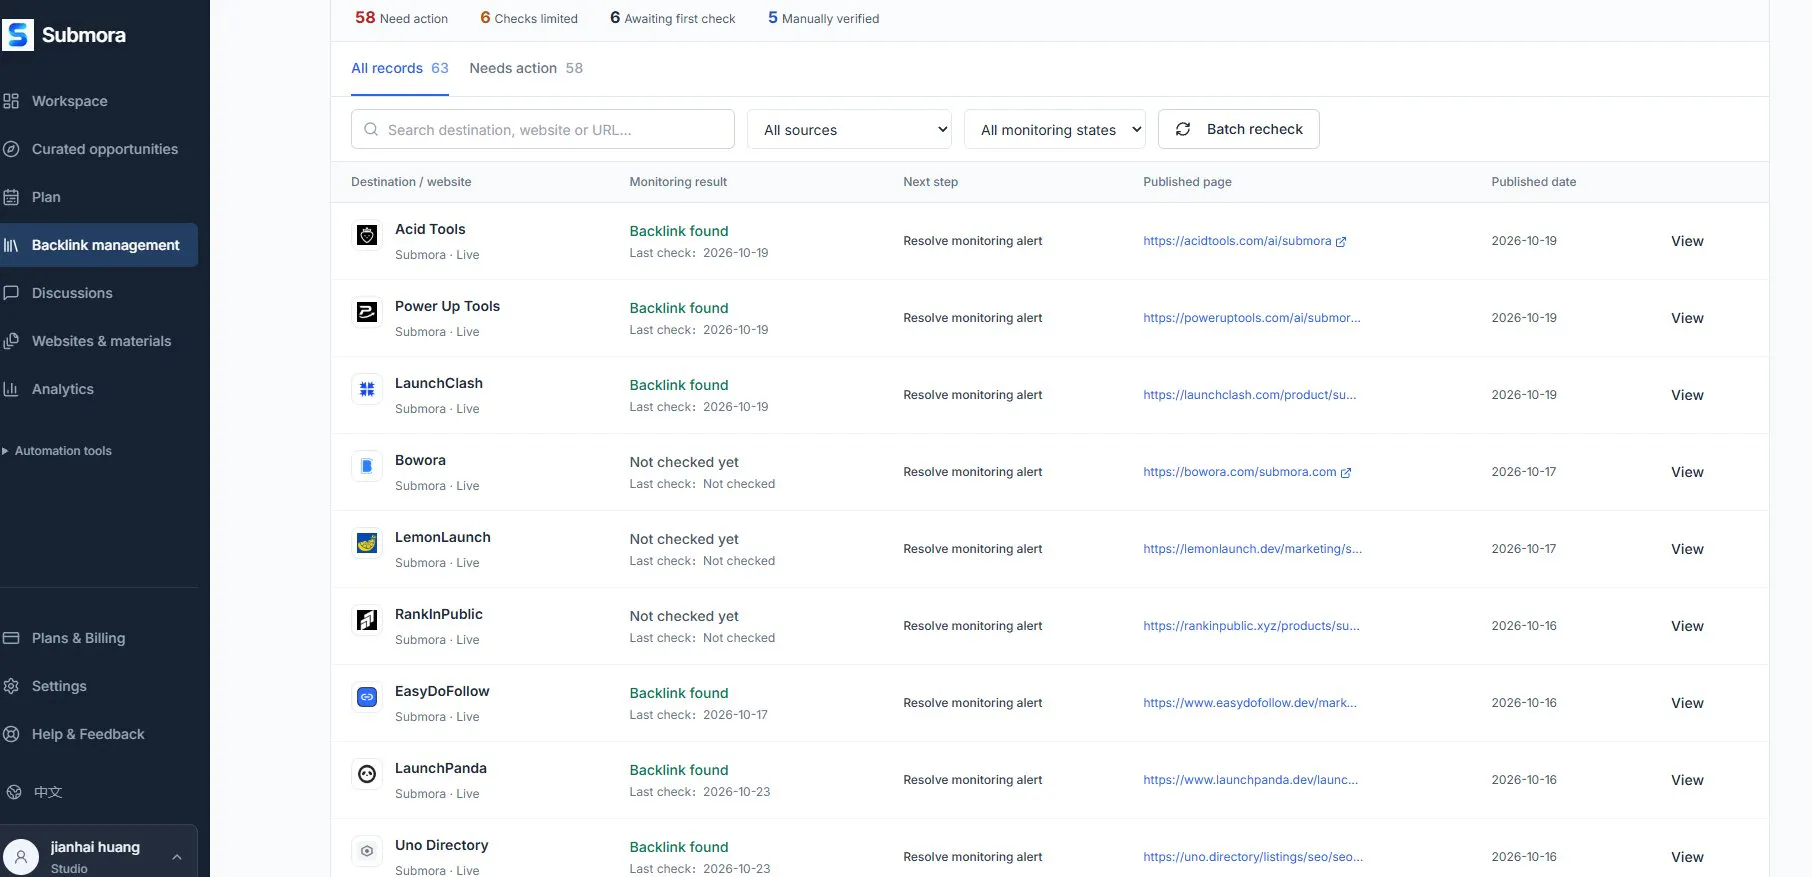
Task: Click the LemonLaunch site logo
Action: tap(367, 543)
